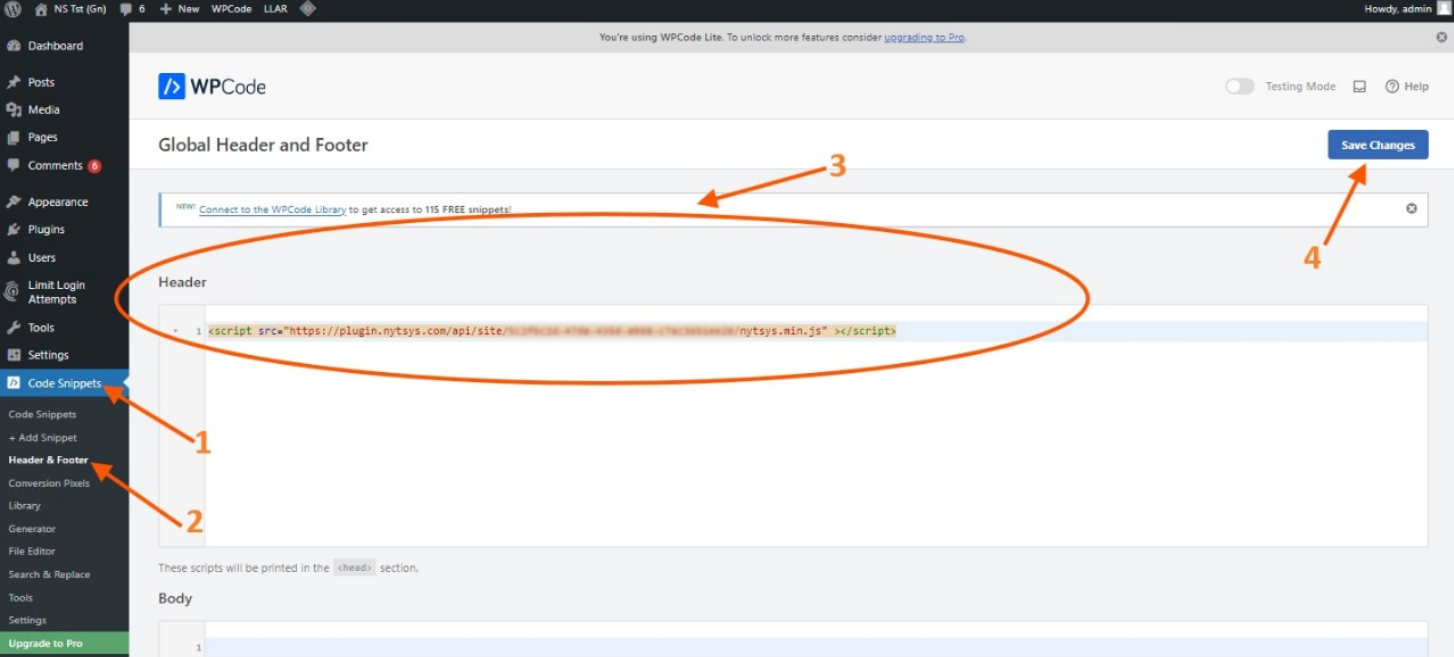Click the Posts pin icon
Viewport: 1454px width, 657px height.
pyautogui.click(x=14, y=83)
